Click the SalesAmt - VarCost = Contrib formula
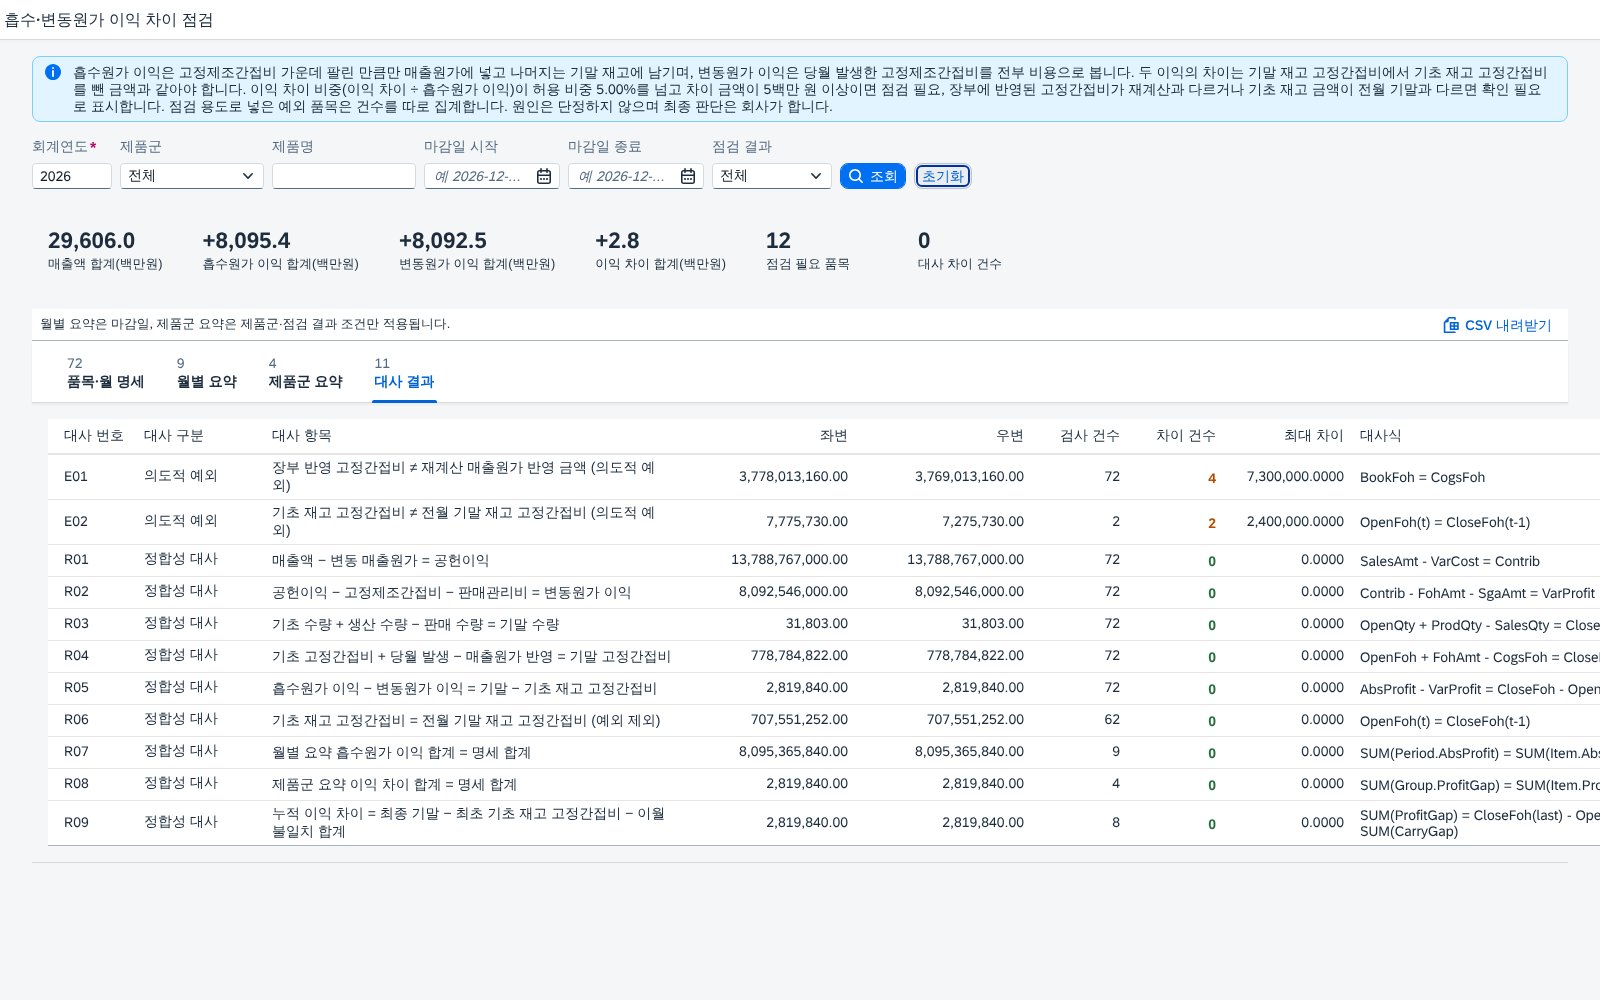Image resolution: width=1600 pixels, height=1000 pixels. tap(1450, 562)
